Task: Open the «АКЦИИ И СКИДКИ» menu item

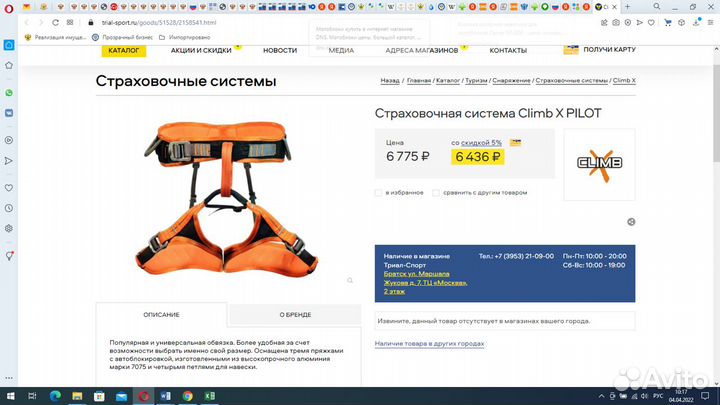Action: (201, 51)
